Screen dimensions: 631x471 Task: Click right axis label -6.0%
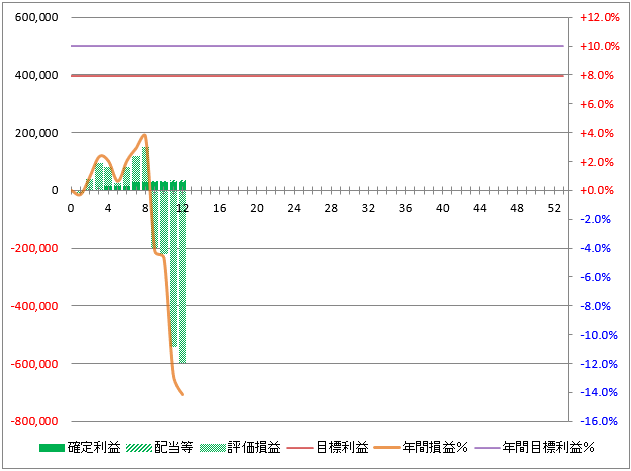pos(596,277)
